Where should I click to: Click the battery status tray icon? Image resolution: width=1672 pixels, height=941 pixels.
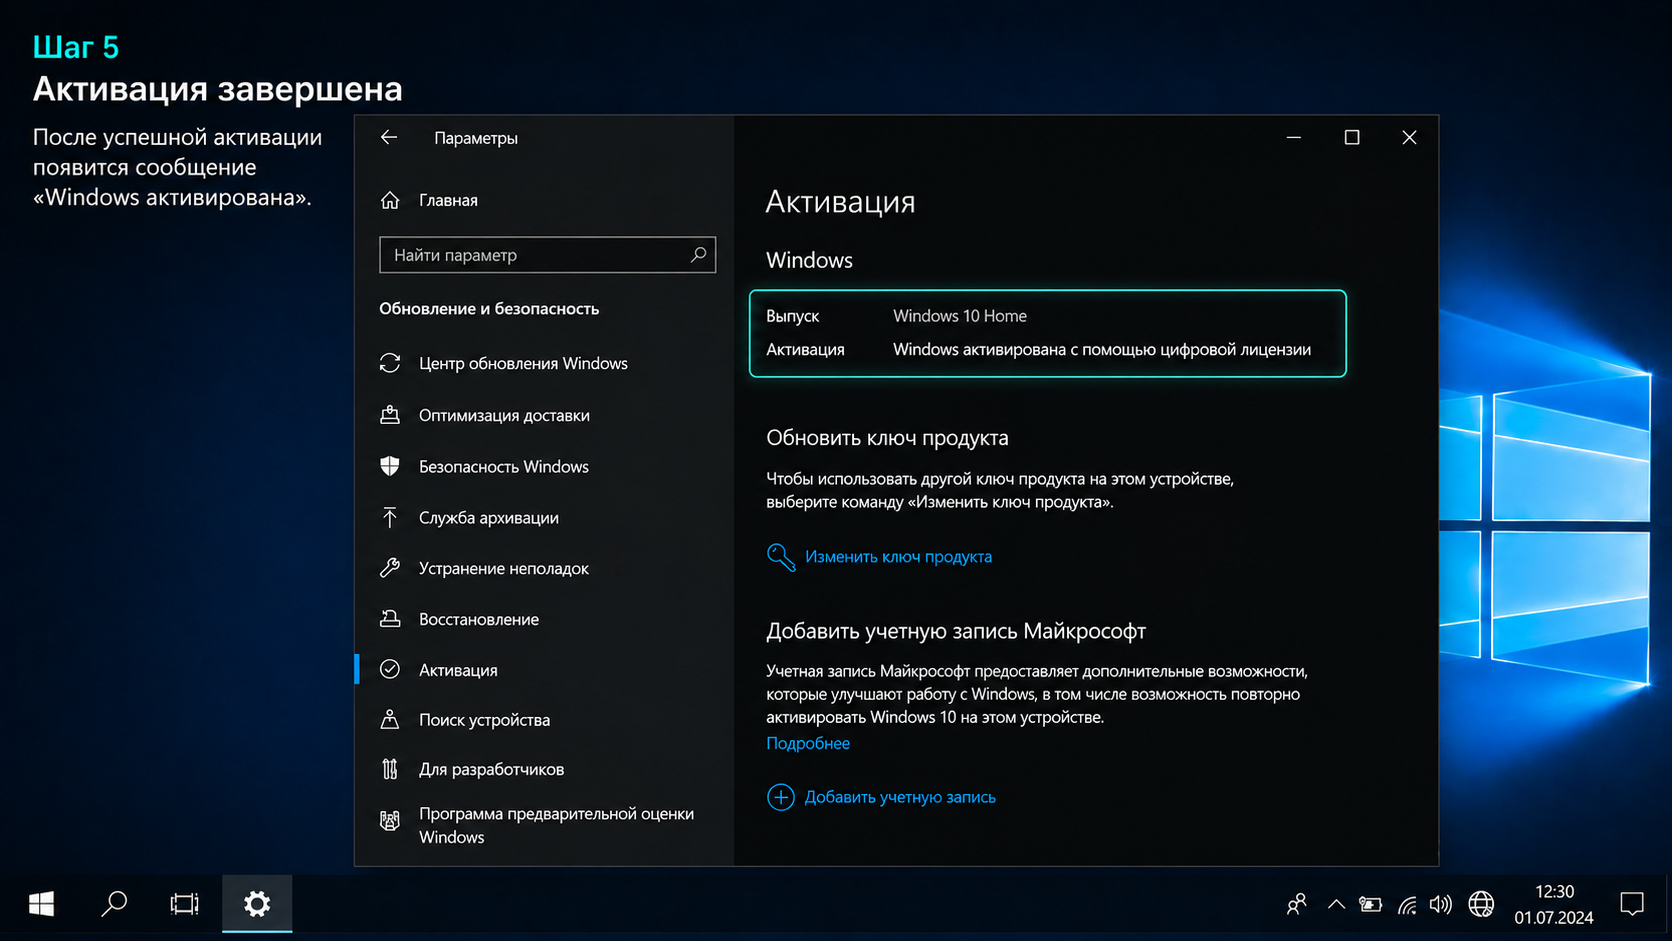[x=1370, y=905]
